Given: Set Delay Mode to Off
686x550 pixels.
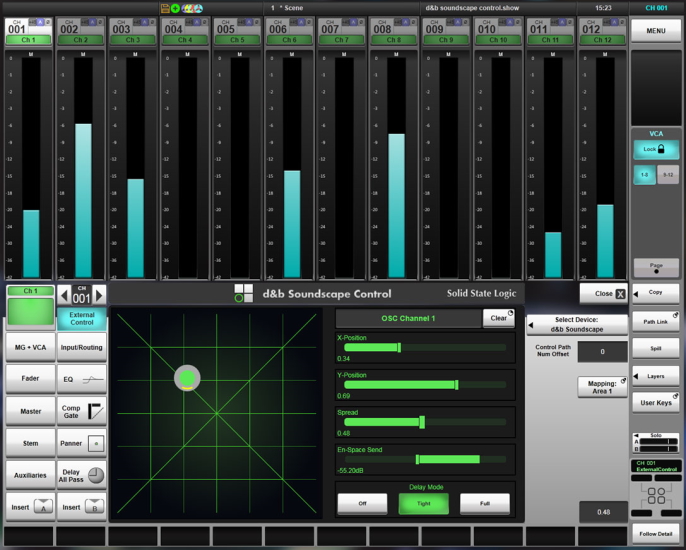Looking at the screenshot, I should point(362,503).
